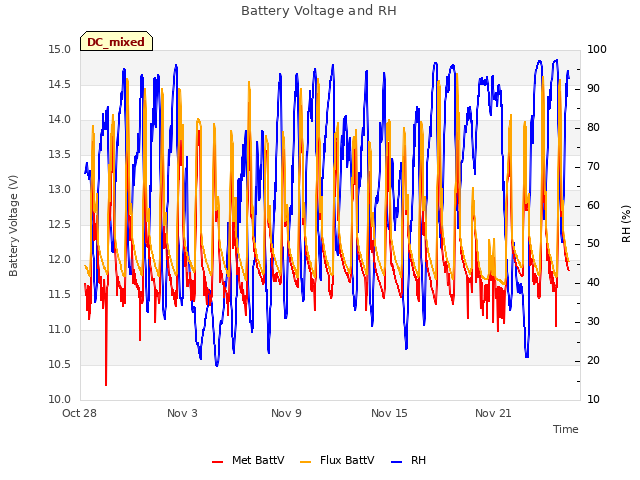
Task: Click the Nov 3 x-axis tick label
Action: point(182,413)
